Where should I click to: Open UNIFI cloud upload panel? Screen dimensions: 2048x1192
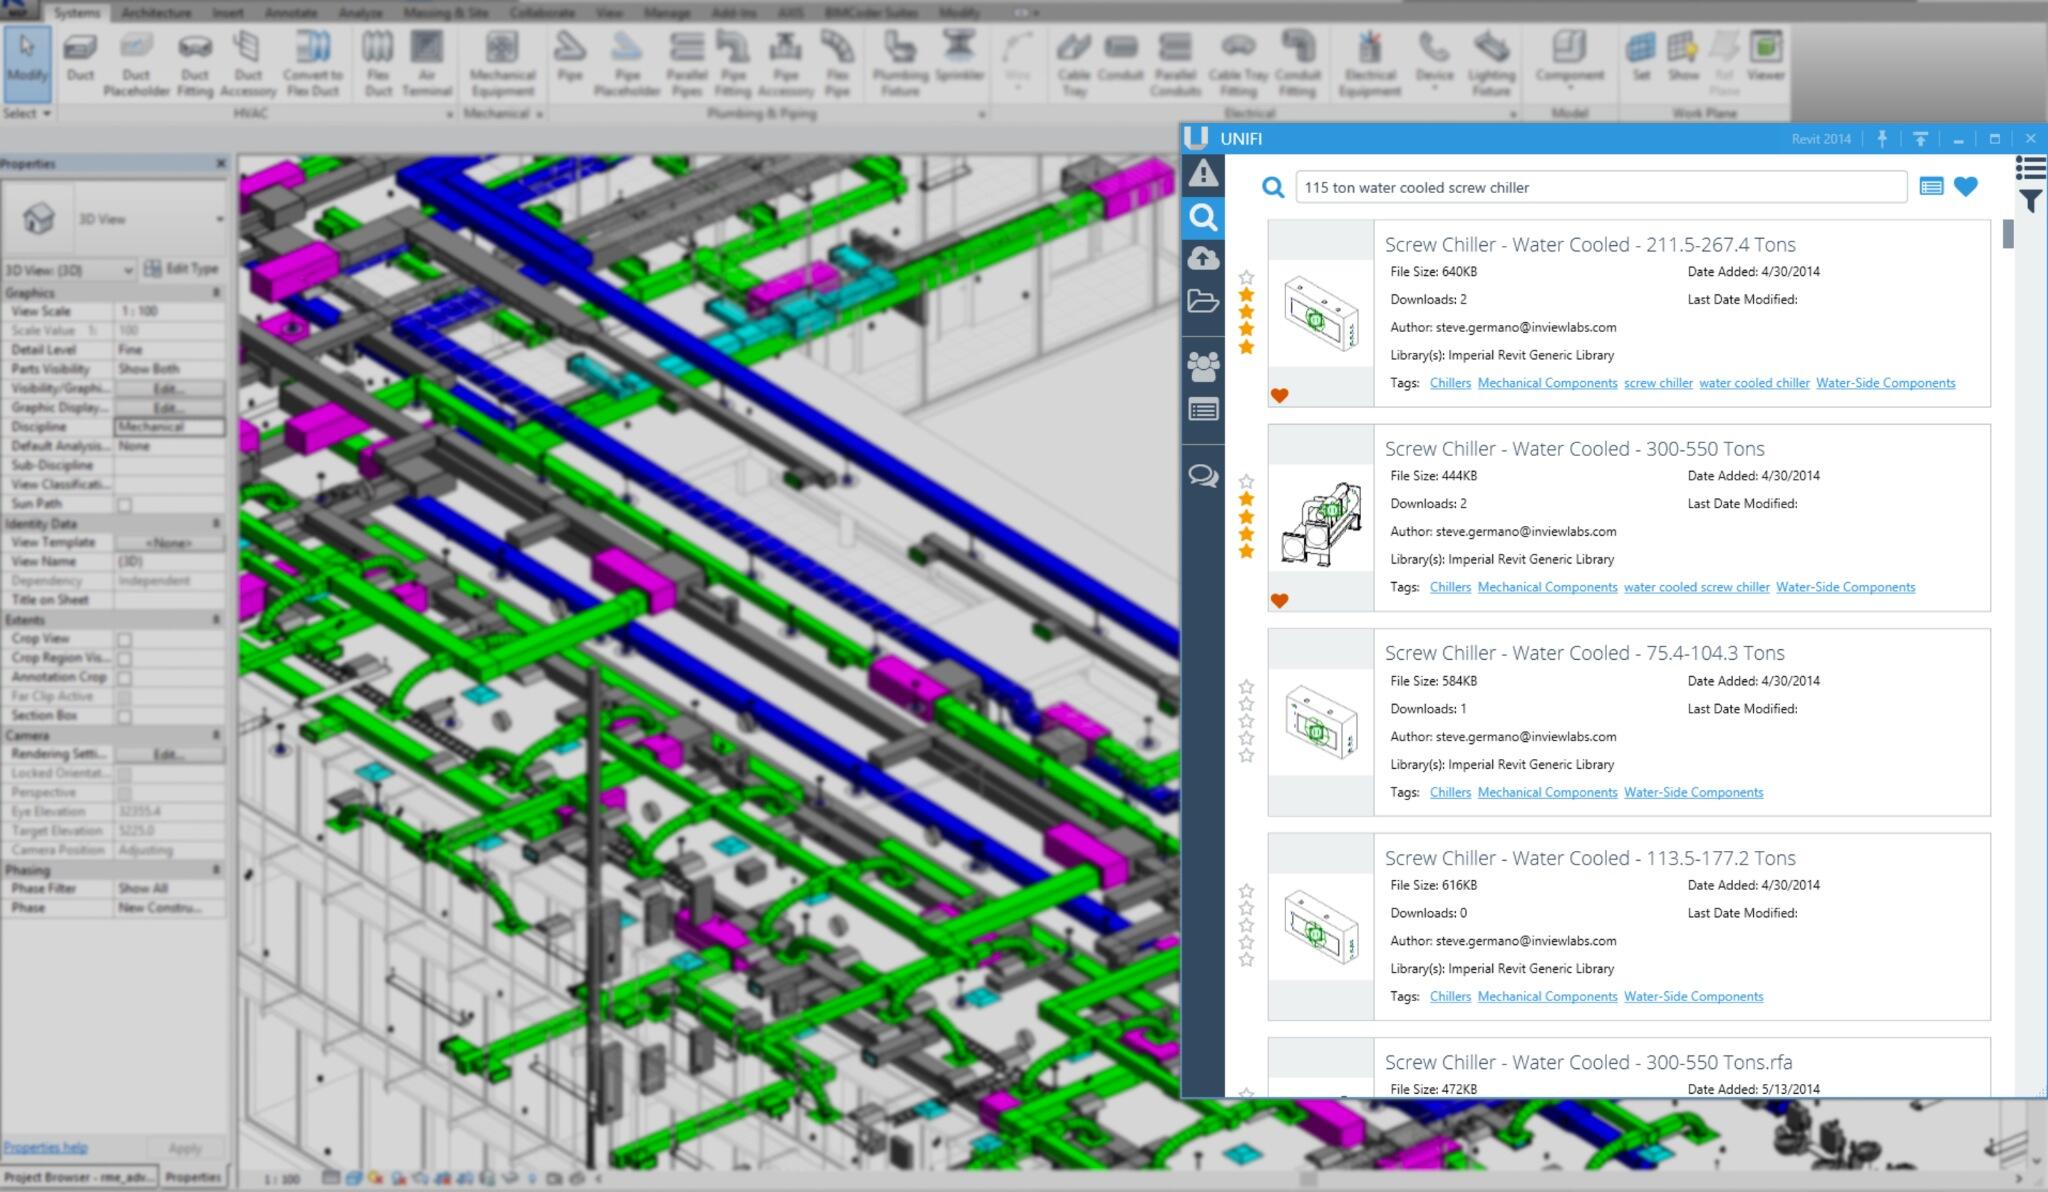[x=1203, y=258]
